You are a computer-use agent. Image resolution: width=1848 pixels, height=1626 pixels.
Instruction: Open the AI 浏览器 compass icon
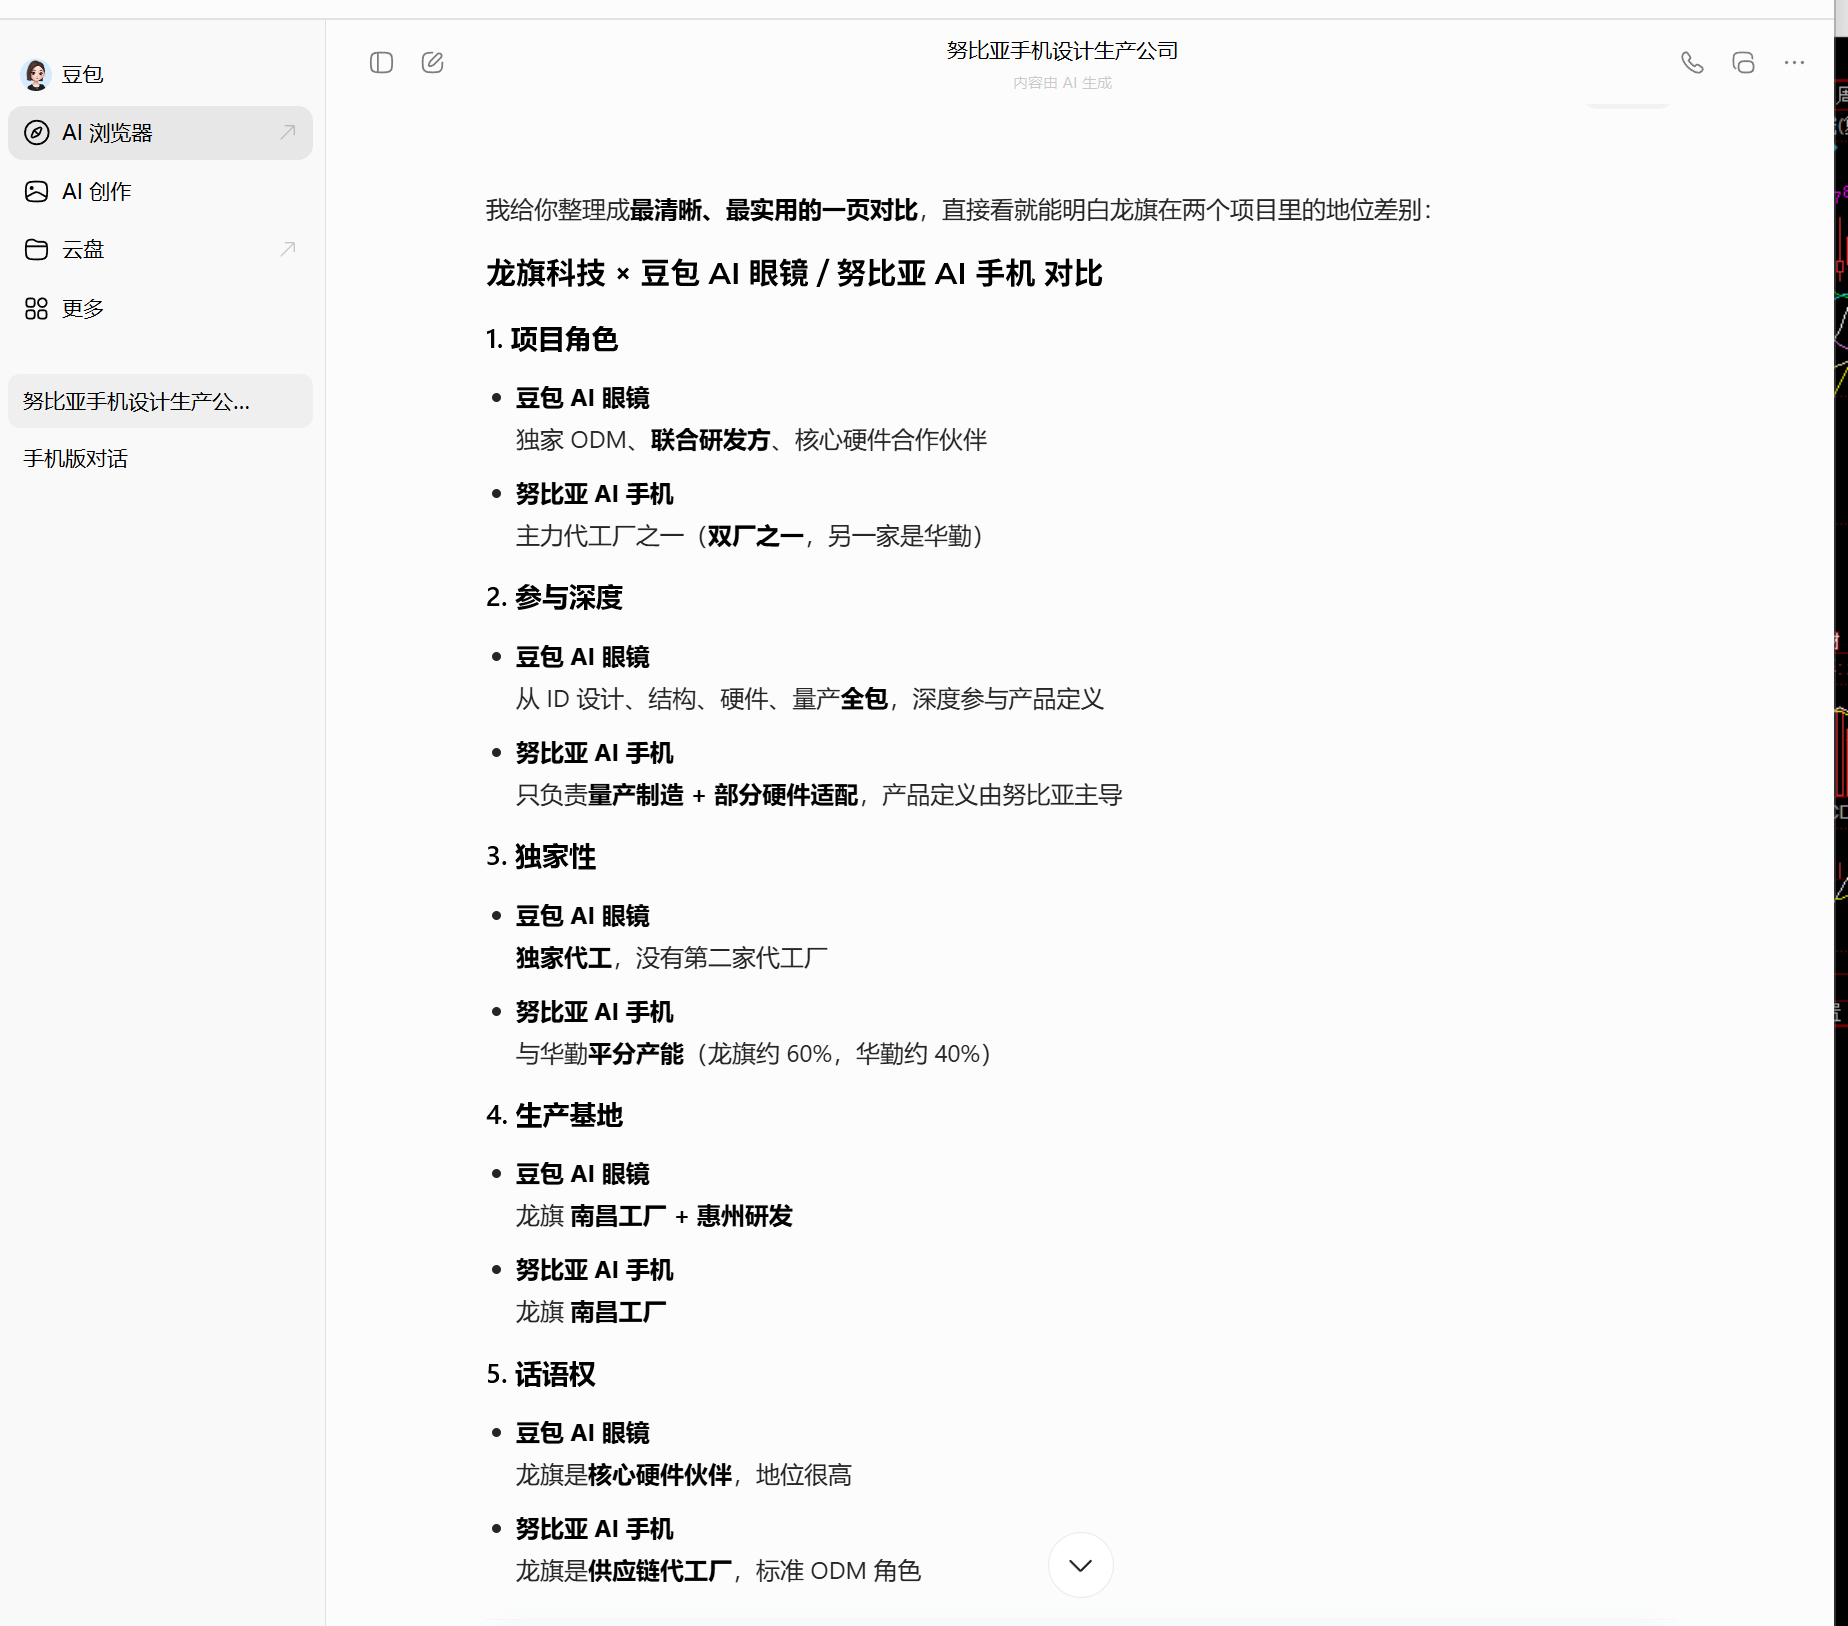pyautogui.click(x=37, y=133)
